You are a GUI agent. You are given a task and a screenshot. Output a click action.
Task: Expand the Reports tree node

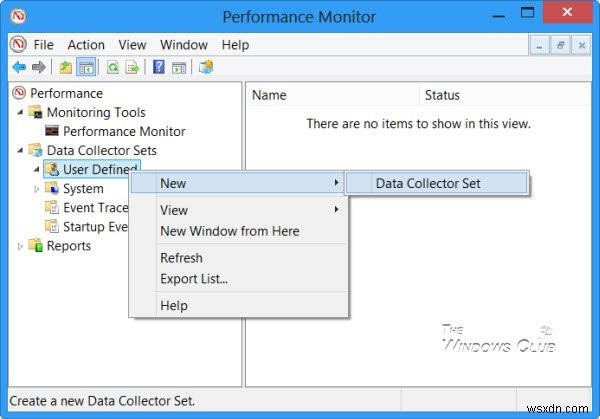point(20,246)
